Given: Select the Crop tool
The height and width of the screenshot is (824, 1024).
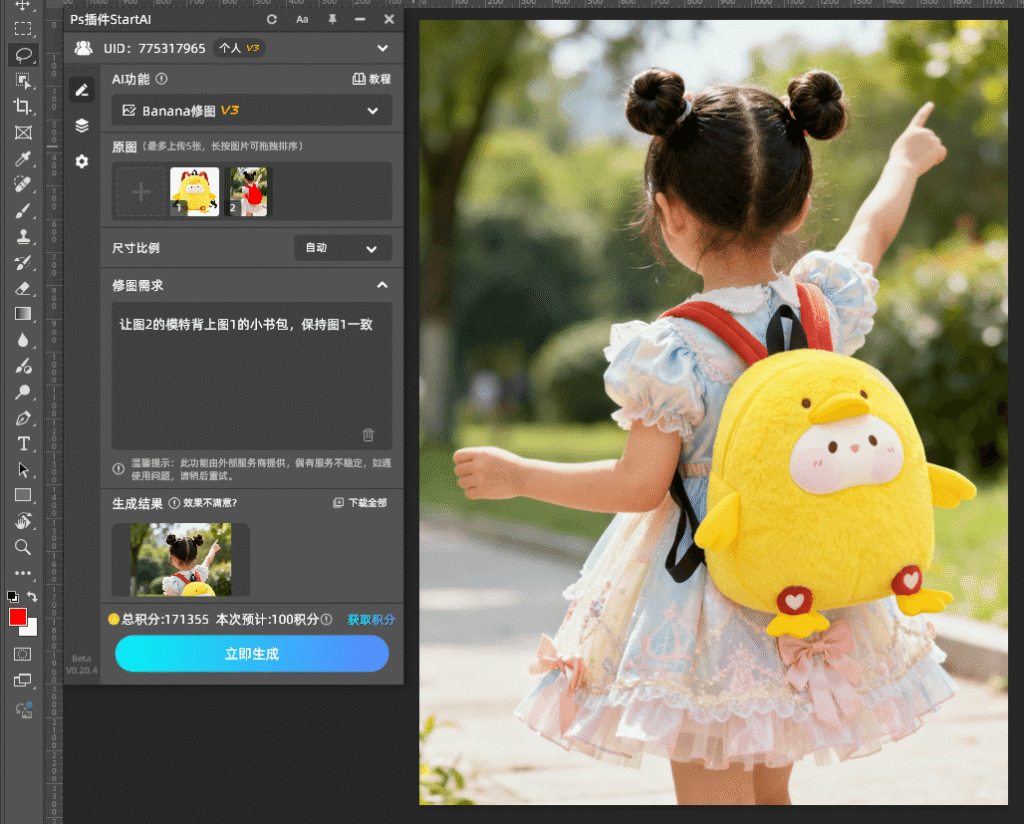Looking at the screenshot, I should tap(23, 107).
